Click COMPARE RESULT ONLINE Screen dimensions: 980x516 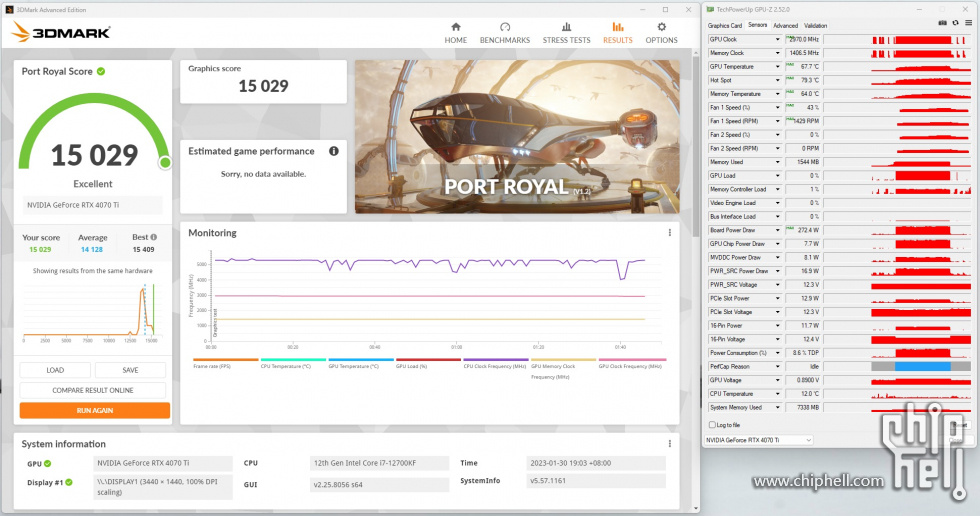click(x=92, y=390)
